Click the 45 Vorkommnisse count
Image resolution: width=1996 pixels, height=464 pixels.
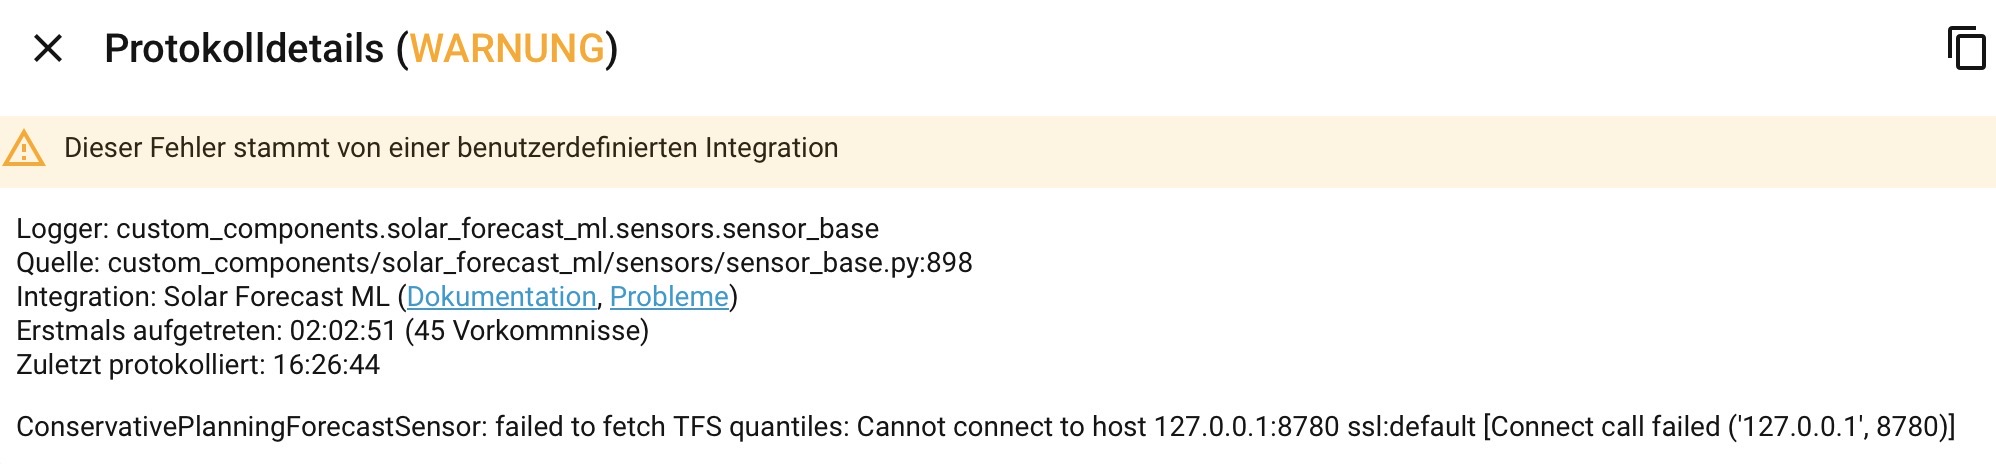click(527, 331)
